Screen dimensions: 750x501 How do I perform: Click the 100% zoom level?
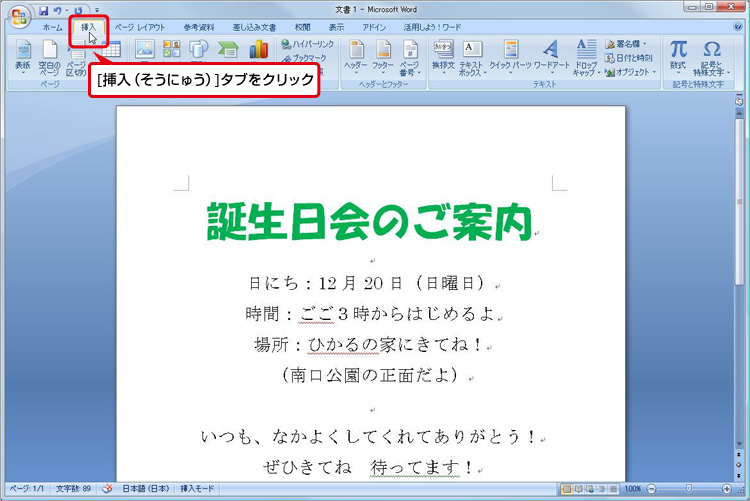pos(632,489)
